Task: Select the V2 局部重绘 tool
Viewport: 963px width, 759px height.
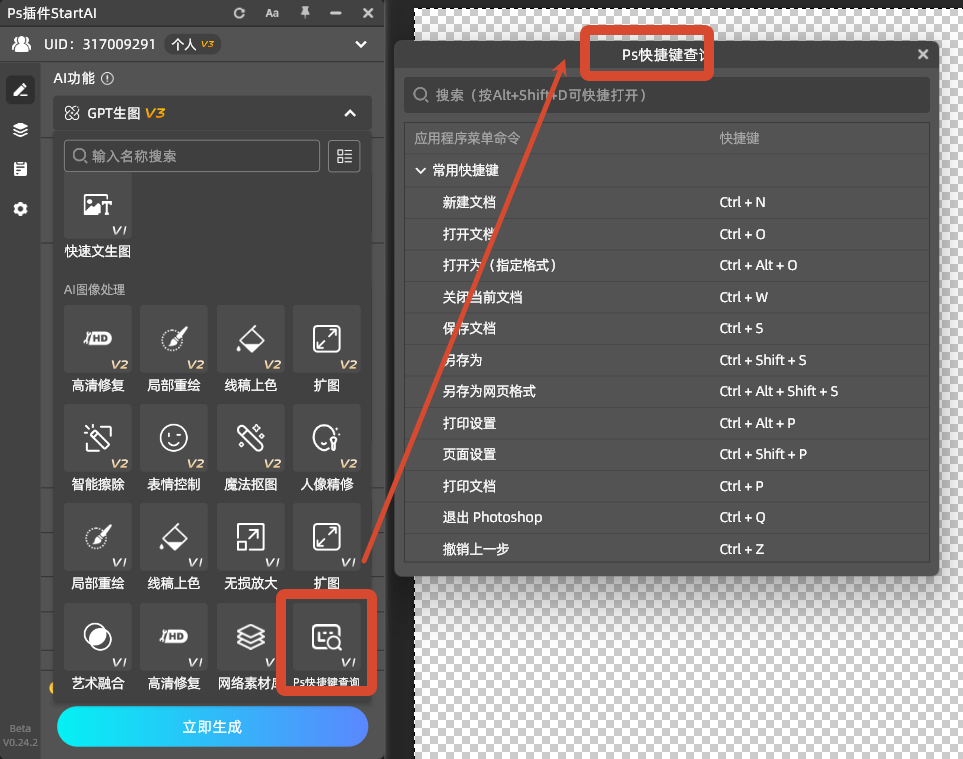Action: (174, 349)
